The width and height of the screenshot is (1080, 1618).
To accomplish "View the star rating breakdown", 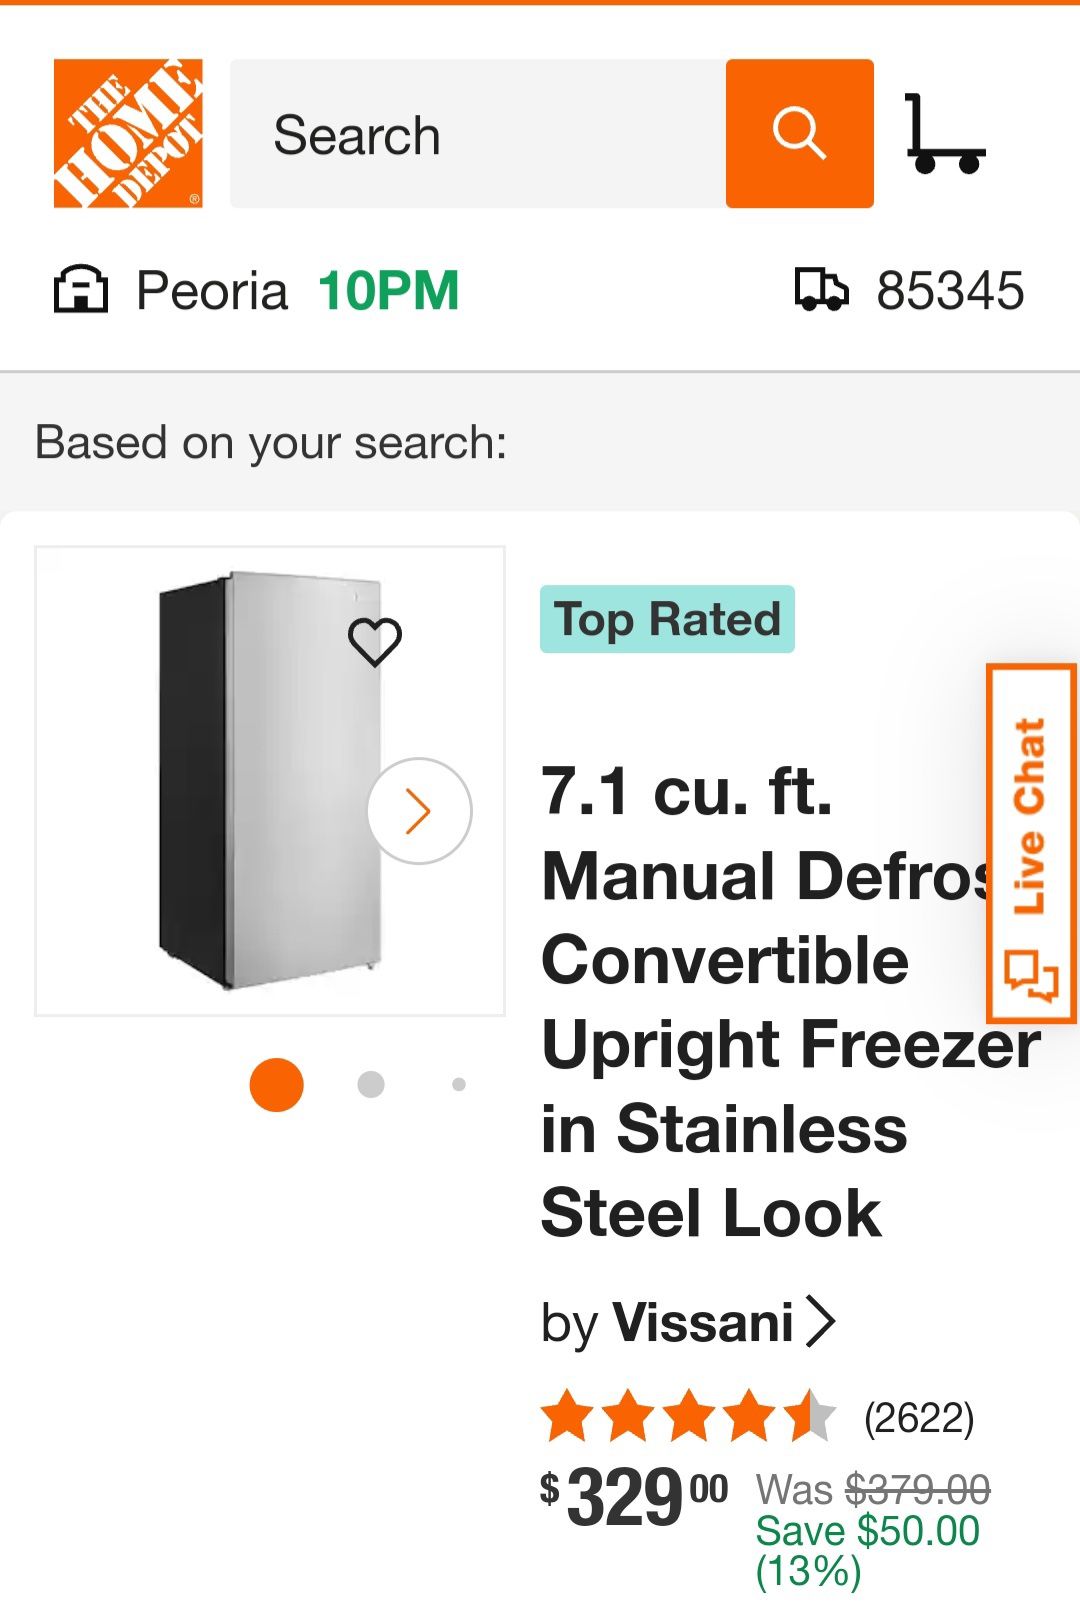I will (x=688, y=1416).
